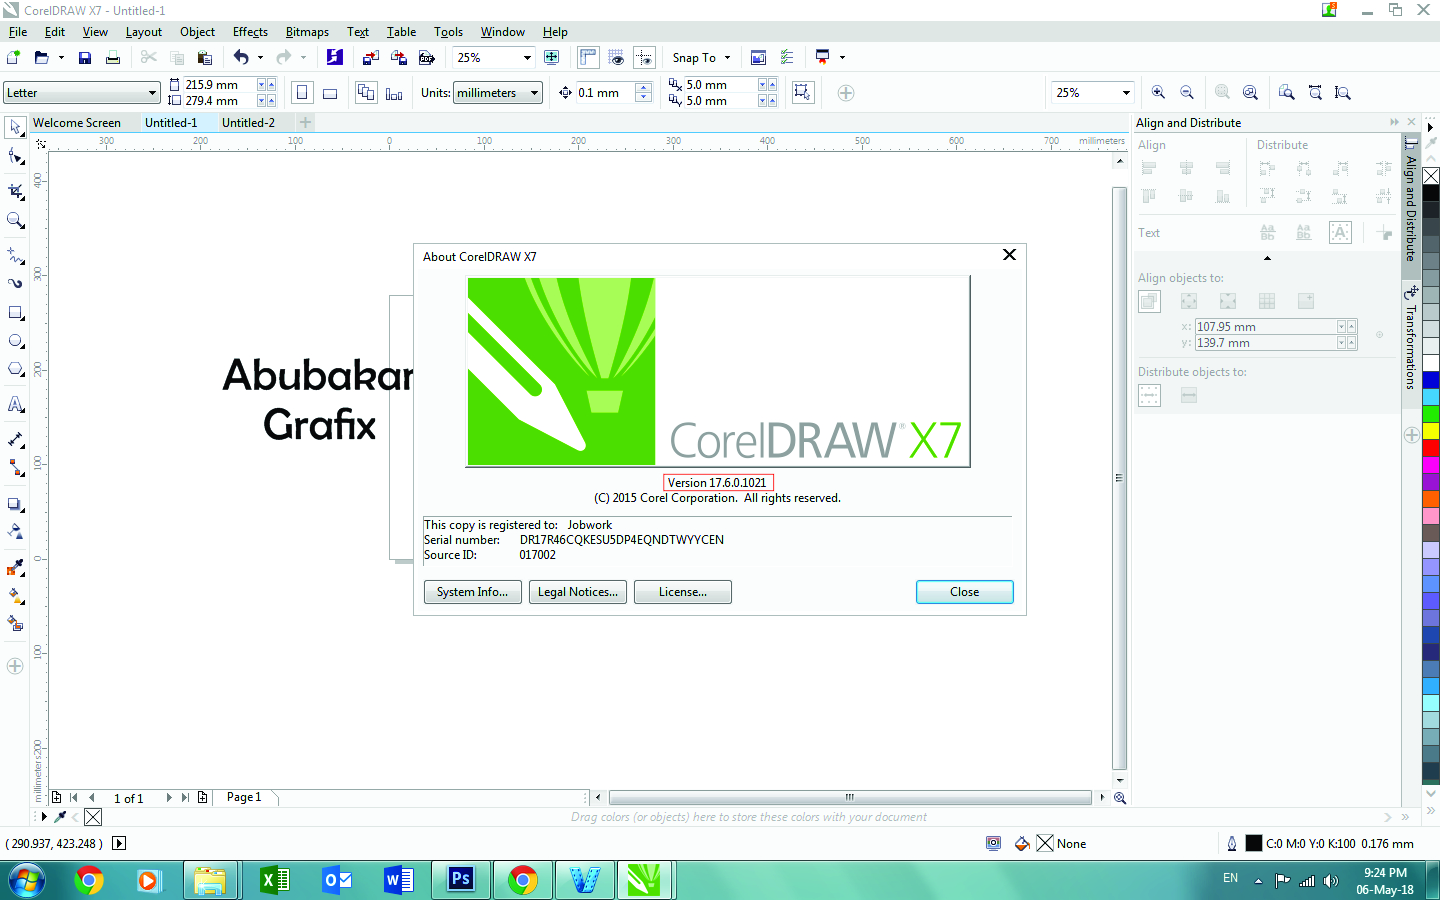Click the Zoom In magnifier icon

(x=1159, y=92)
